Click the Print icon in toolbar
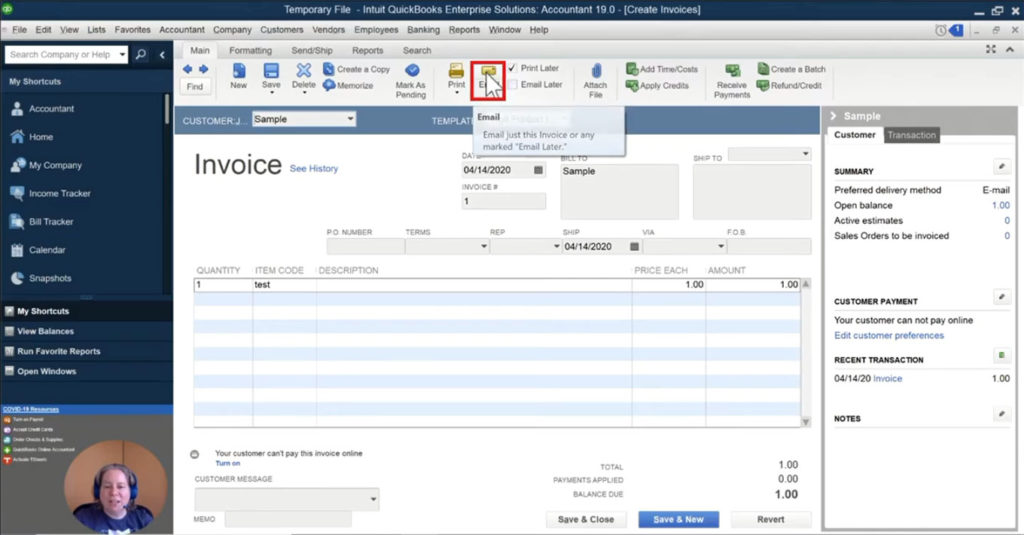The height and width of the screenshot is (535, 1024). pyautogui.click(x=456, y=71)
